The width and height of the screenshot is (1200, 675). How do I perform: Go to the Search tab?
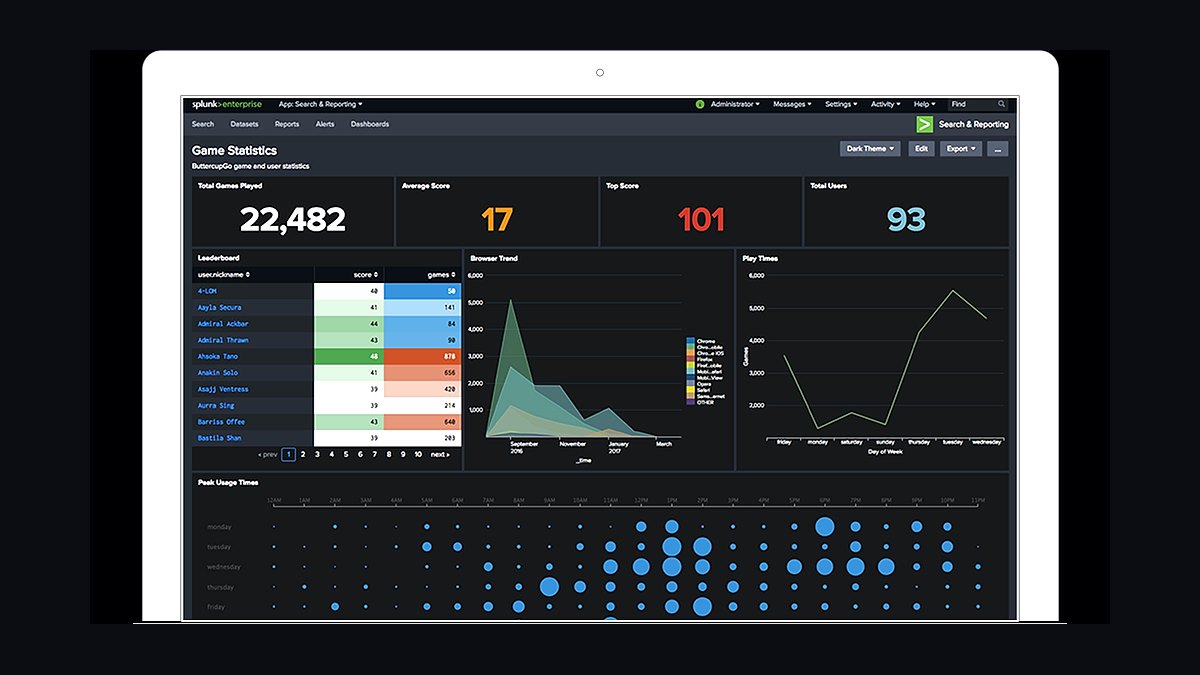click(x=203, y=124)
